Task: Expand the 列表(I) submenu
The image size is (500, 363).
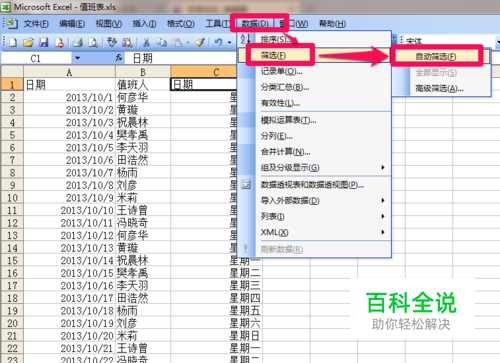Action: (x=383, y=216)
